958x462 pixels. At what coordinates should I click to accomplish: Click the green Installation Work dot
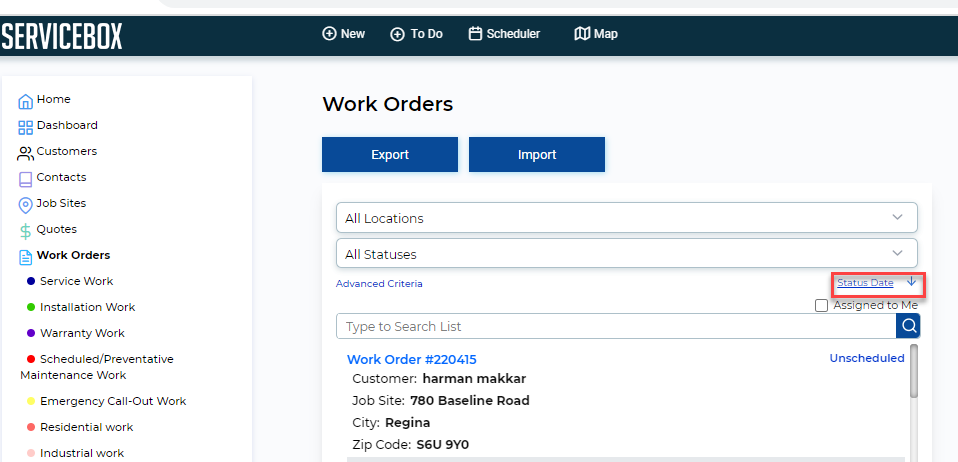click(x=31, y=307)
